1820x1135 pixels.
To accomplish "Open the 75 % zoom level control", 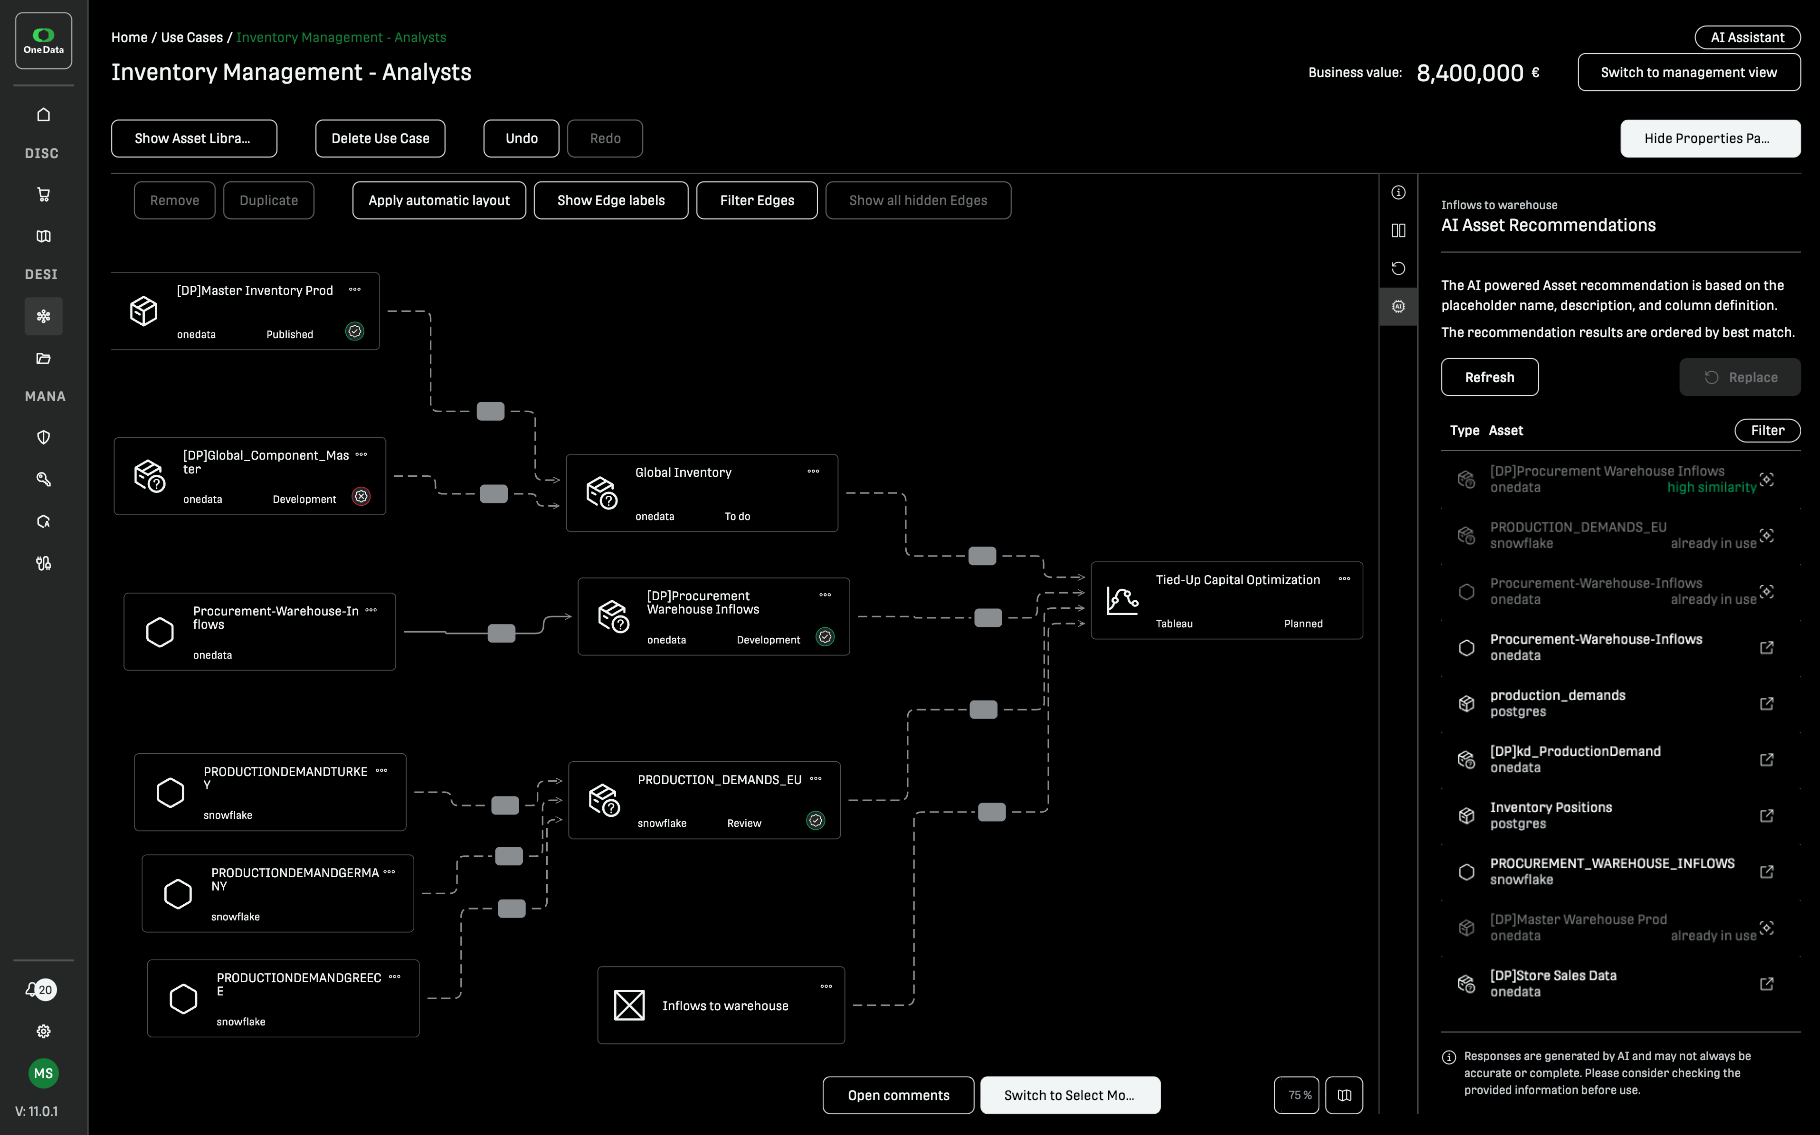I will point(1297,1095).
